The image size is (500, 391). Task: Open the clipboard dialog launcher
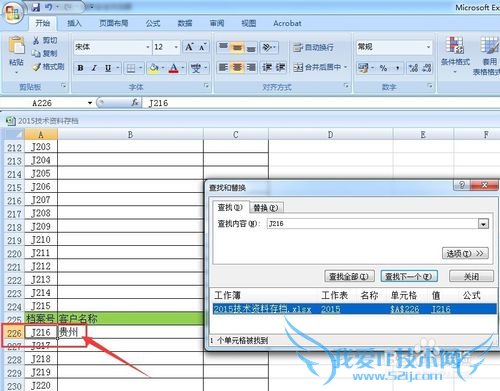point(63,86)
